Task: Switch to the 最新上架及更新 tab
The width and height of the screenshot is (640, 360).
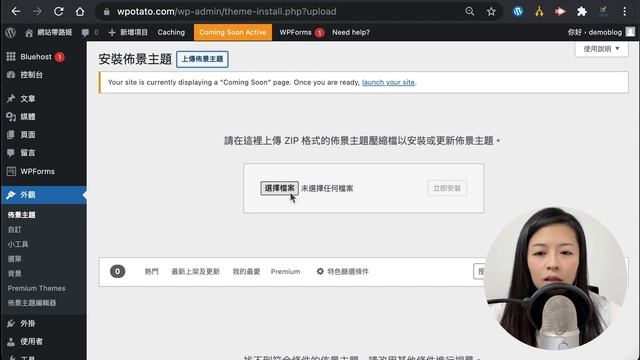Action: tap(196, 271)
